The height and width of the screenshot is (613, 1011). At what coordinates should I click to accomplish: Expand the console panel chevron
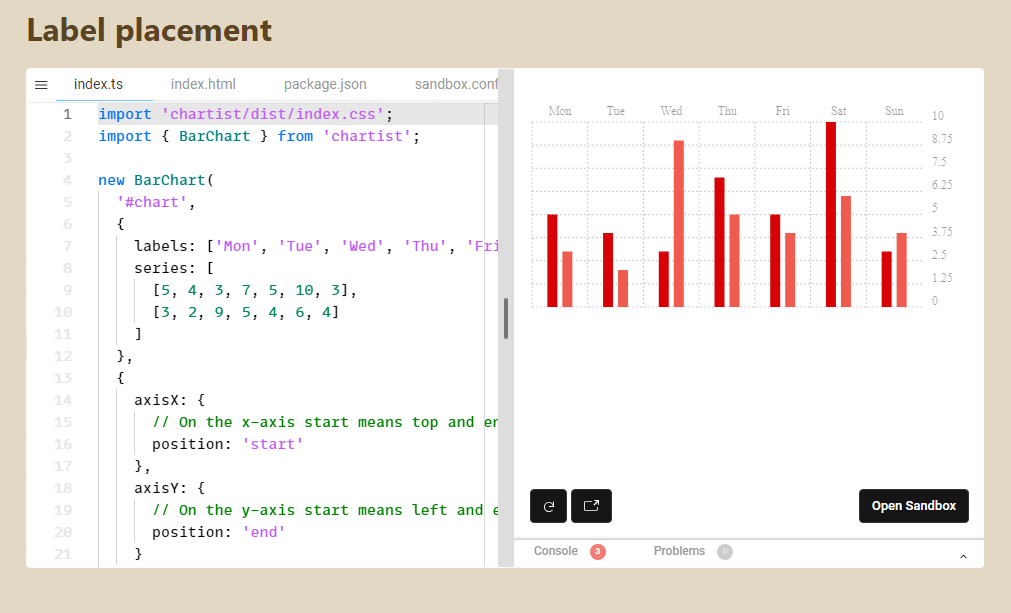coord(963,556)
